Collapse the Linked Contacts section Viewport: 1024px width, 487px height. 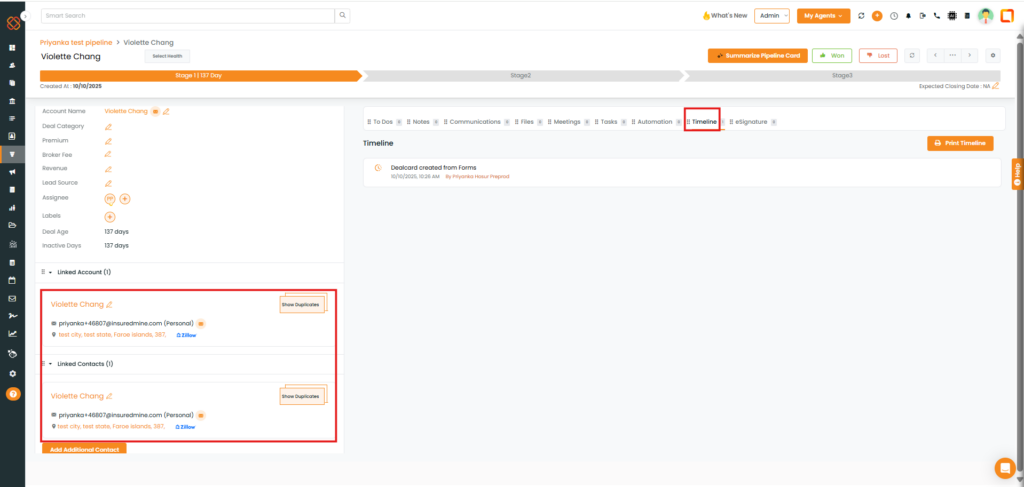[50, 364]
